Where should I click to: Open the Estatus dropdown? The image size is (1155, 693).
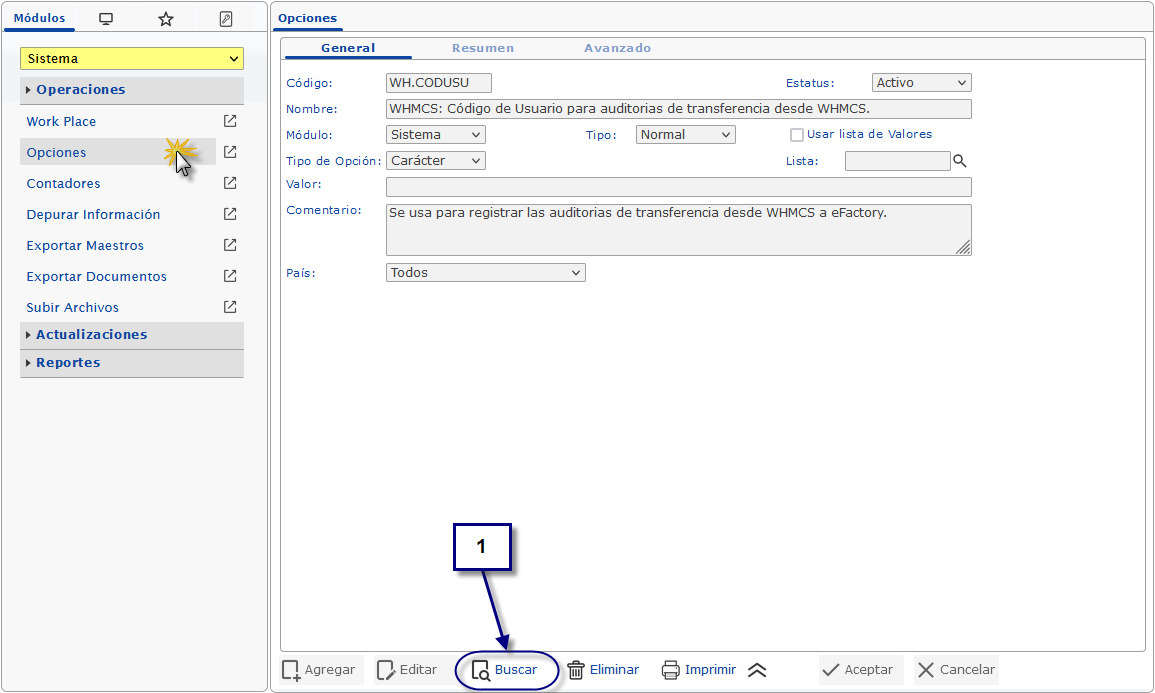click(x=921, y=83)
